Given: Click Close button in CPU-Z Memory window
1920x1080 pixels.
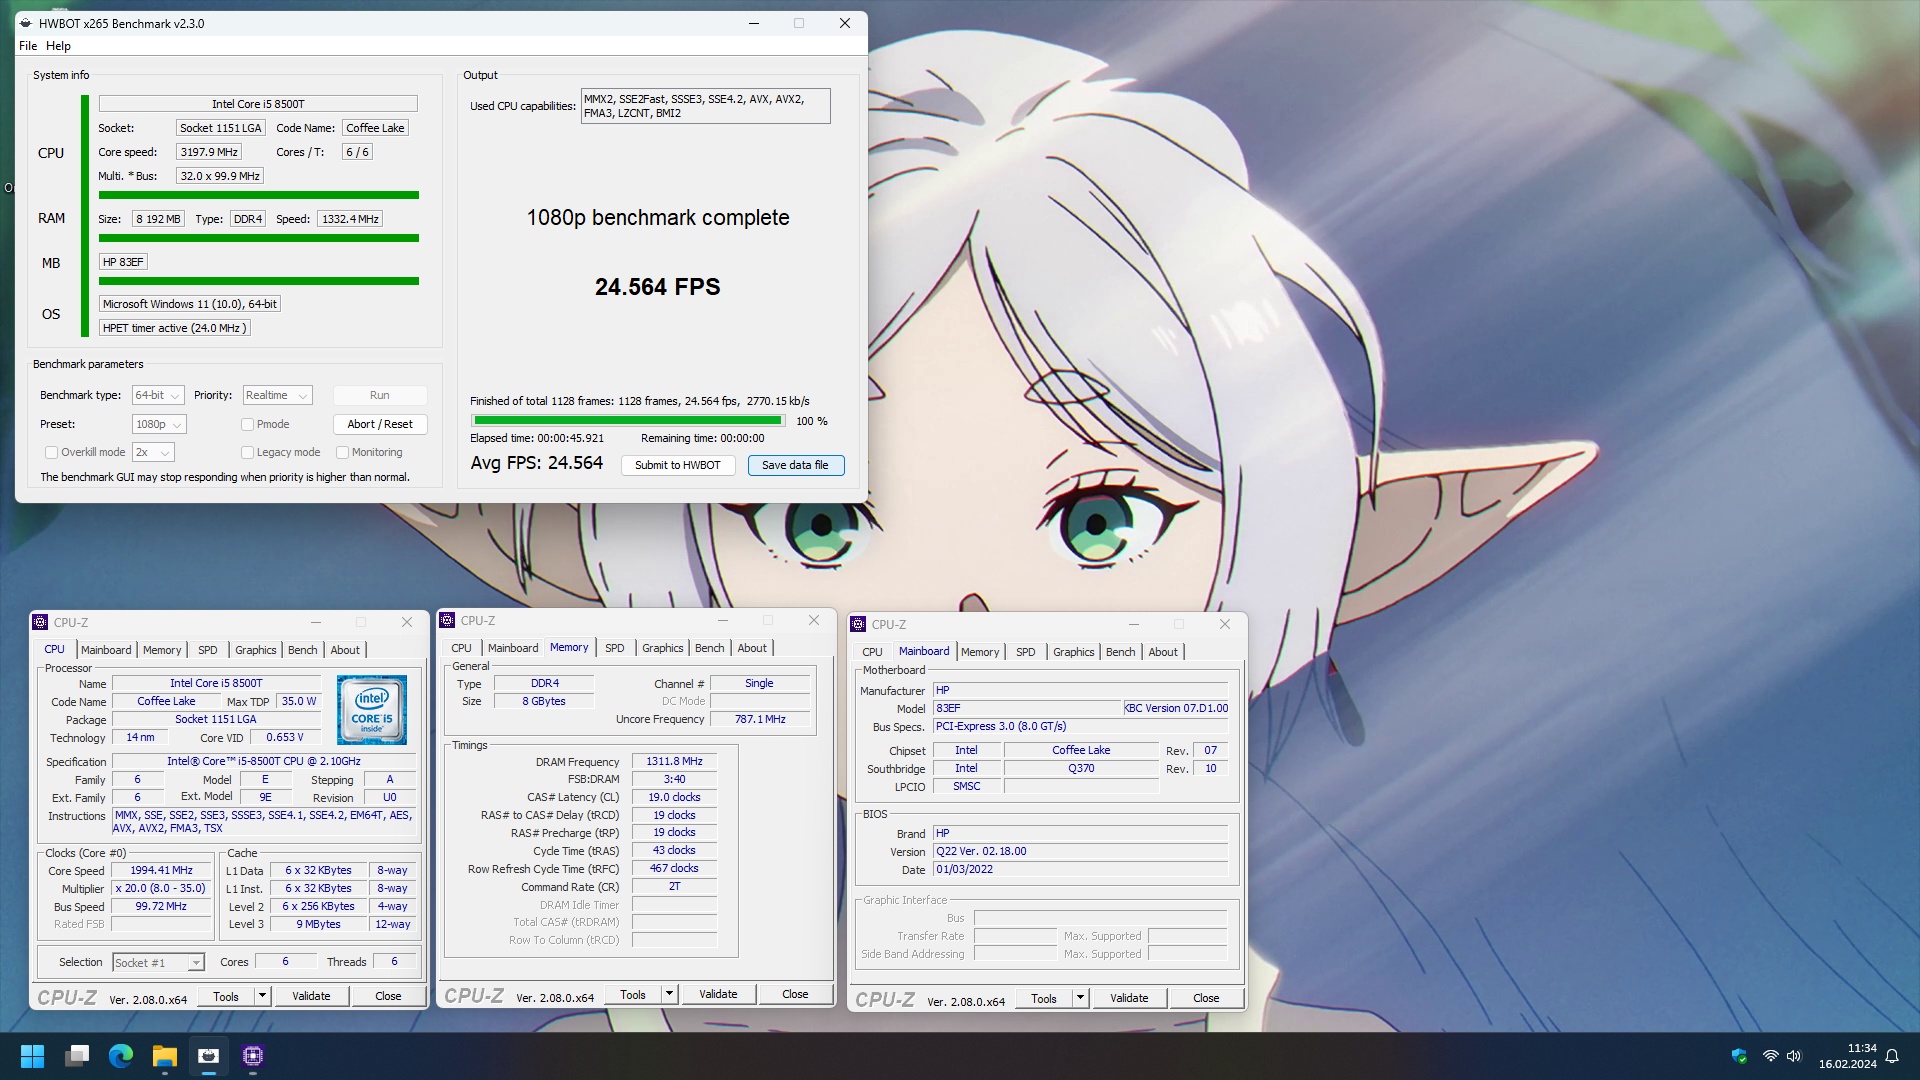Looking at the screenshot, I should [795, 994].
